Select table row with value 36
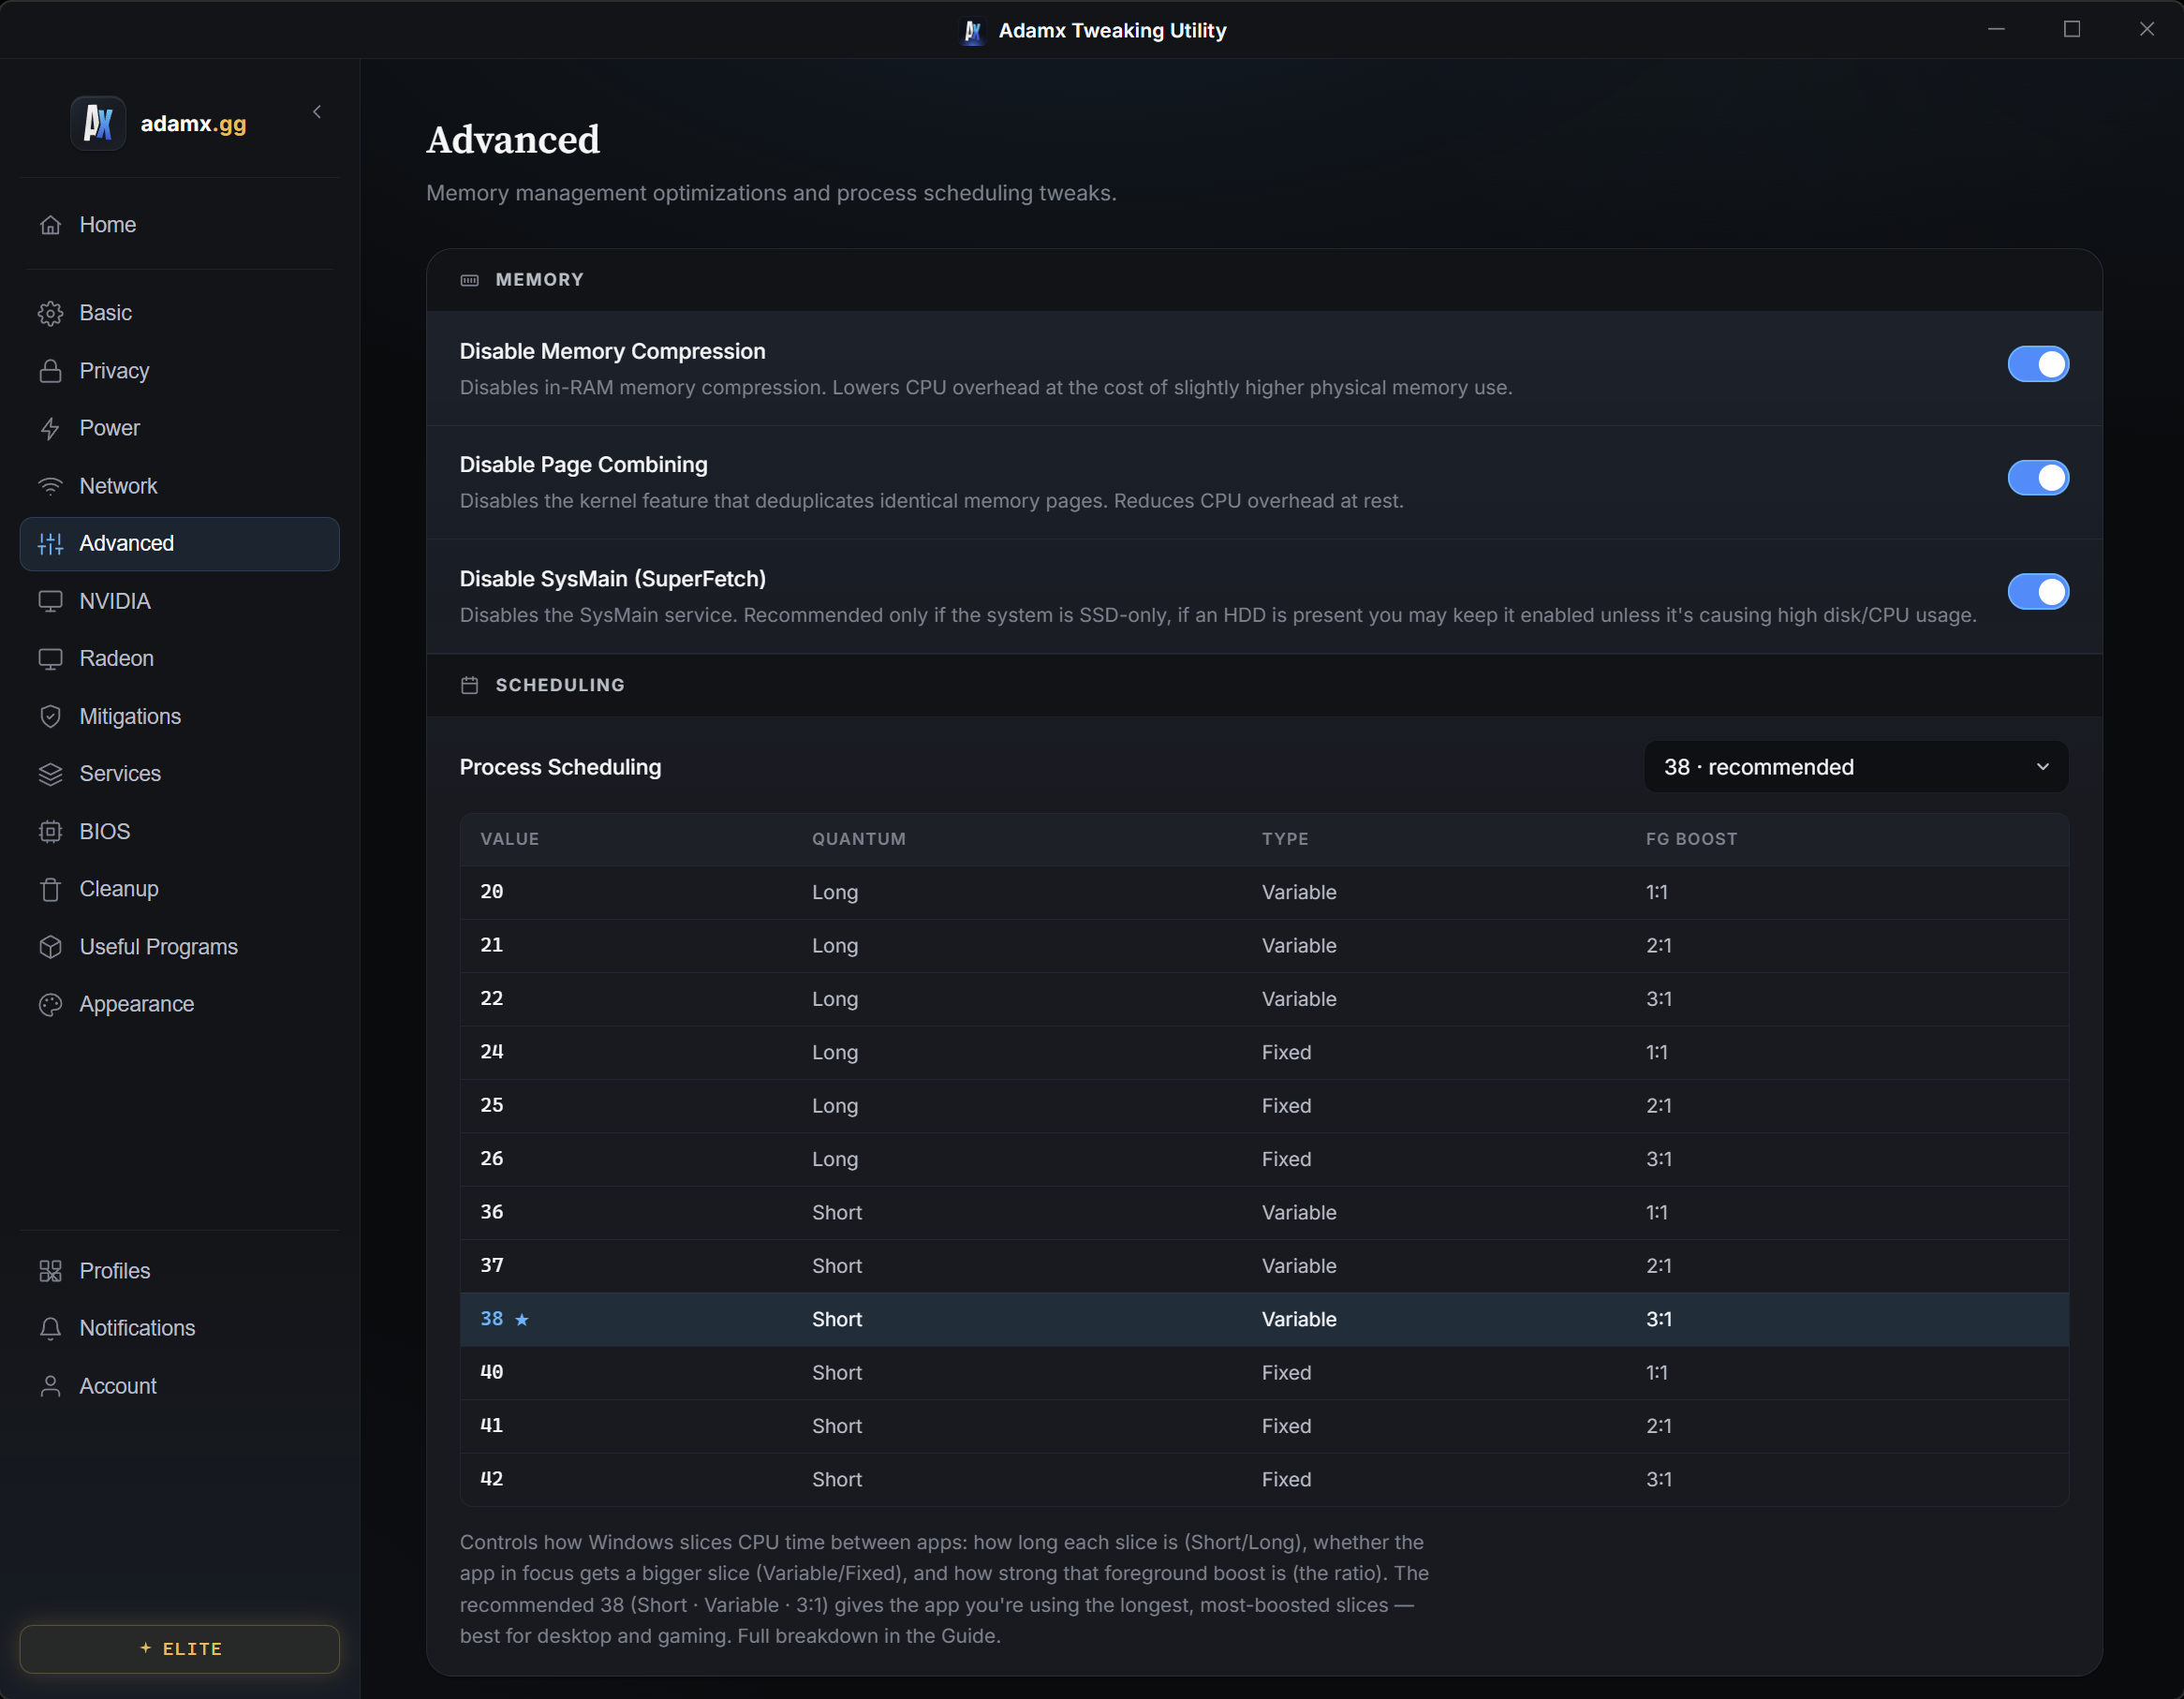This screenshot has height=1699, width=2184. [x=1264, y=1213]
